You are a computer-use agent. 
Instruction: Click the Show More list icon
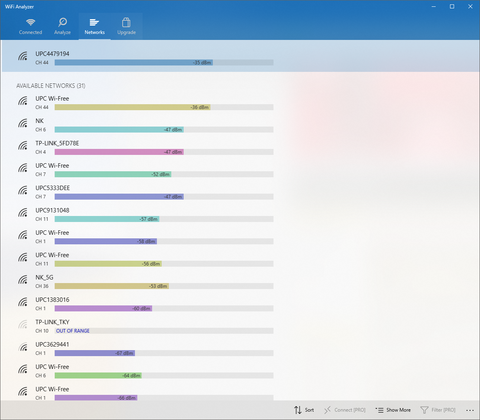[x=379, y=410]
